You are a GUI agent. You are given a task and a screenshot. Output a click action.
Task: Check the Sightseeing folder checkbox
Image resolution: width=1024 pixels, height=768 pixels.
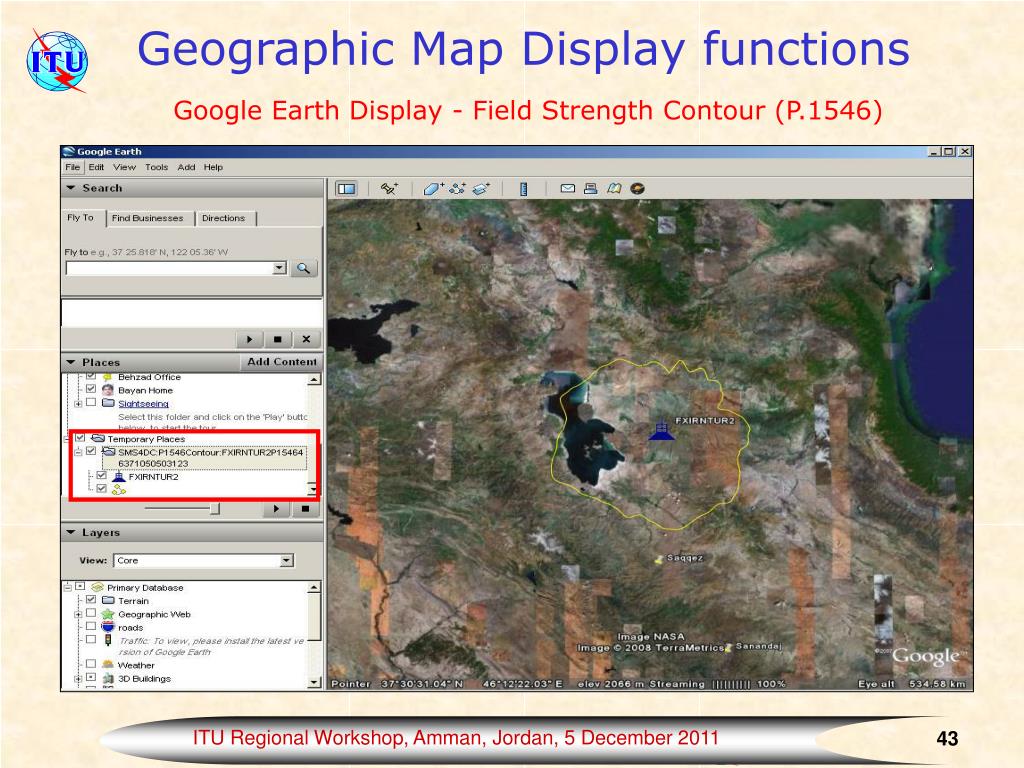pyautogui.click(x=91, y=403)
